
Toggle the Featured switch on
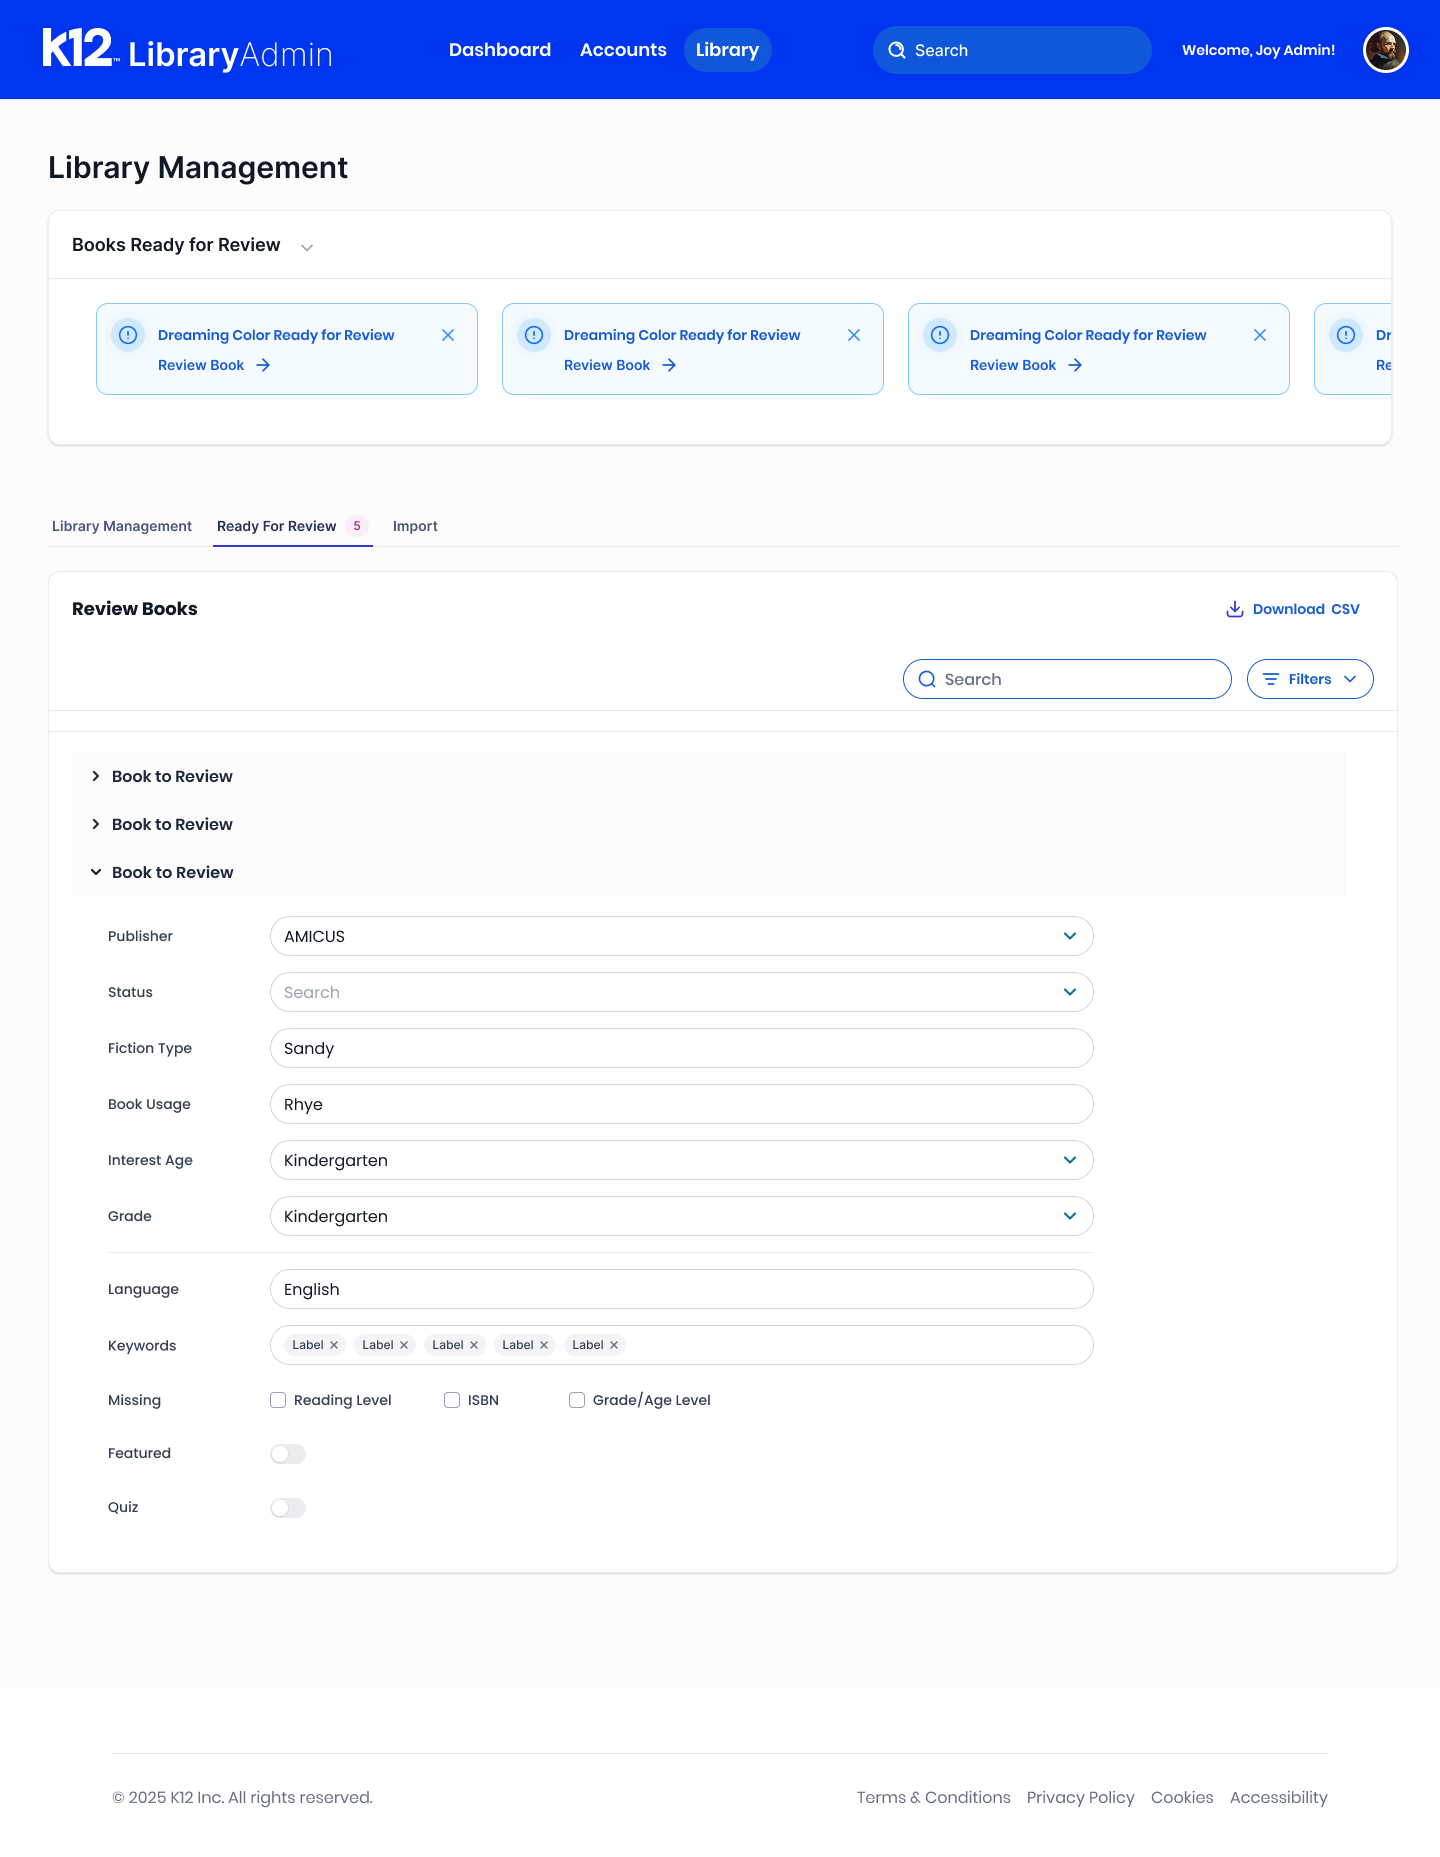[288, 1454]
